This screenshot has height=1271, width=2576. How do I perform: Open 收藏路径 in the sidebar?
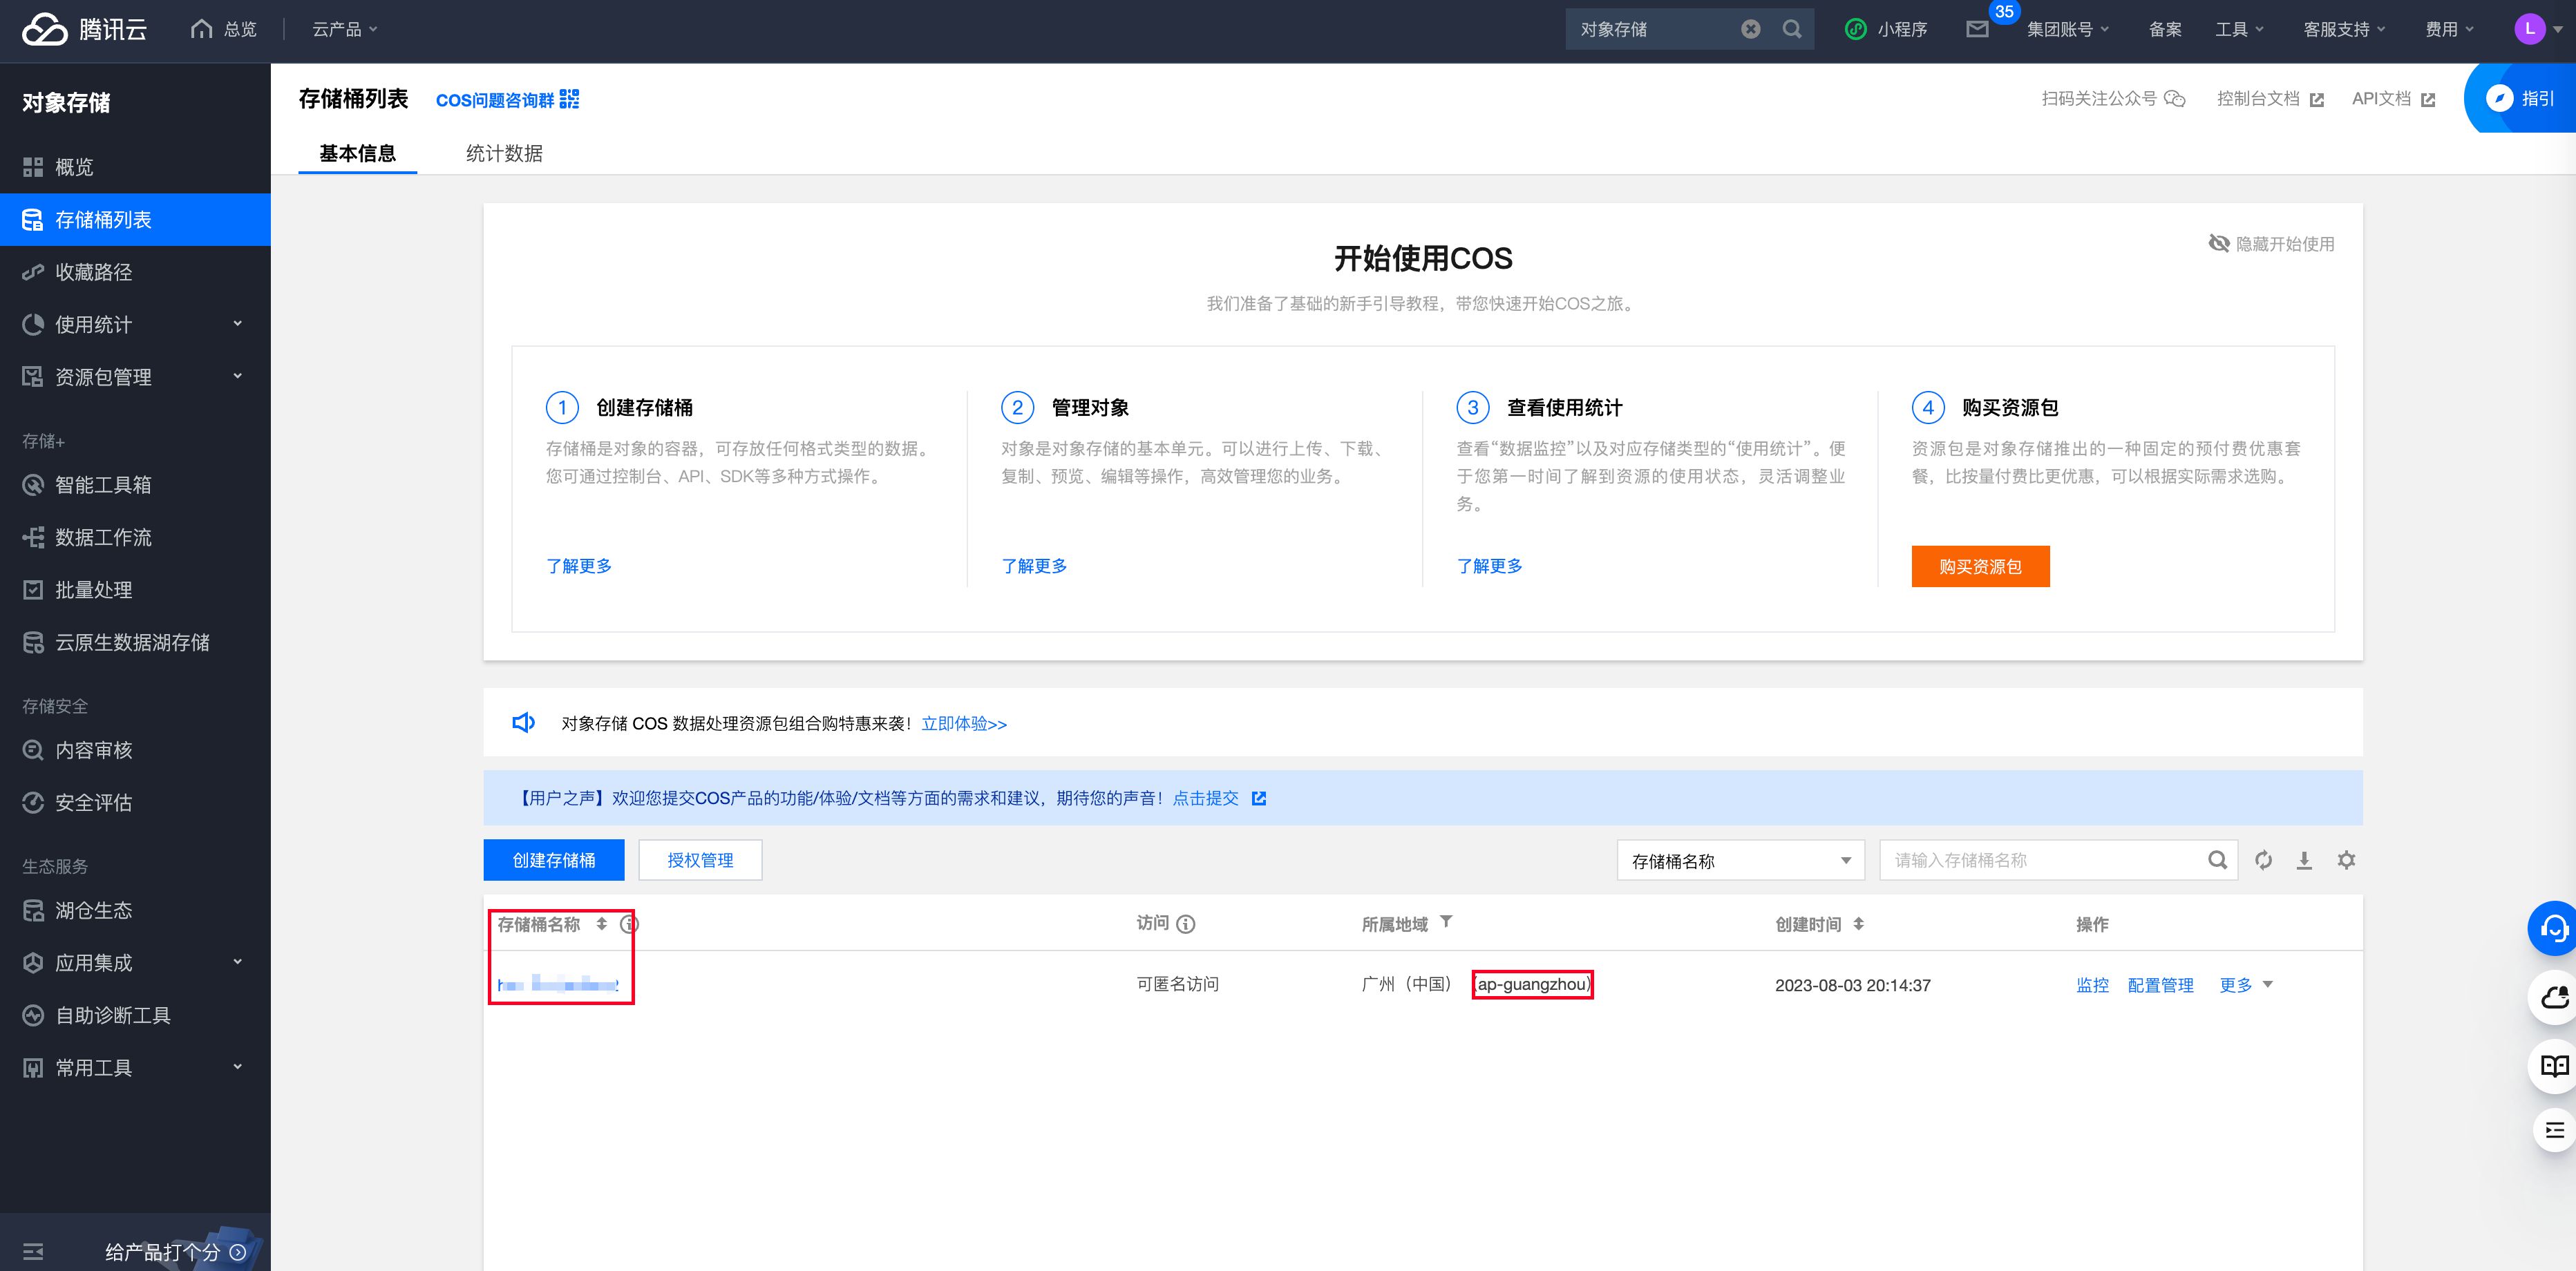[x=94, y=272]
